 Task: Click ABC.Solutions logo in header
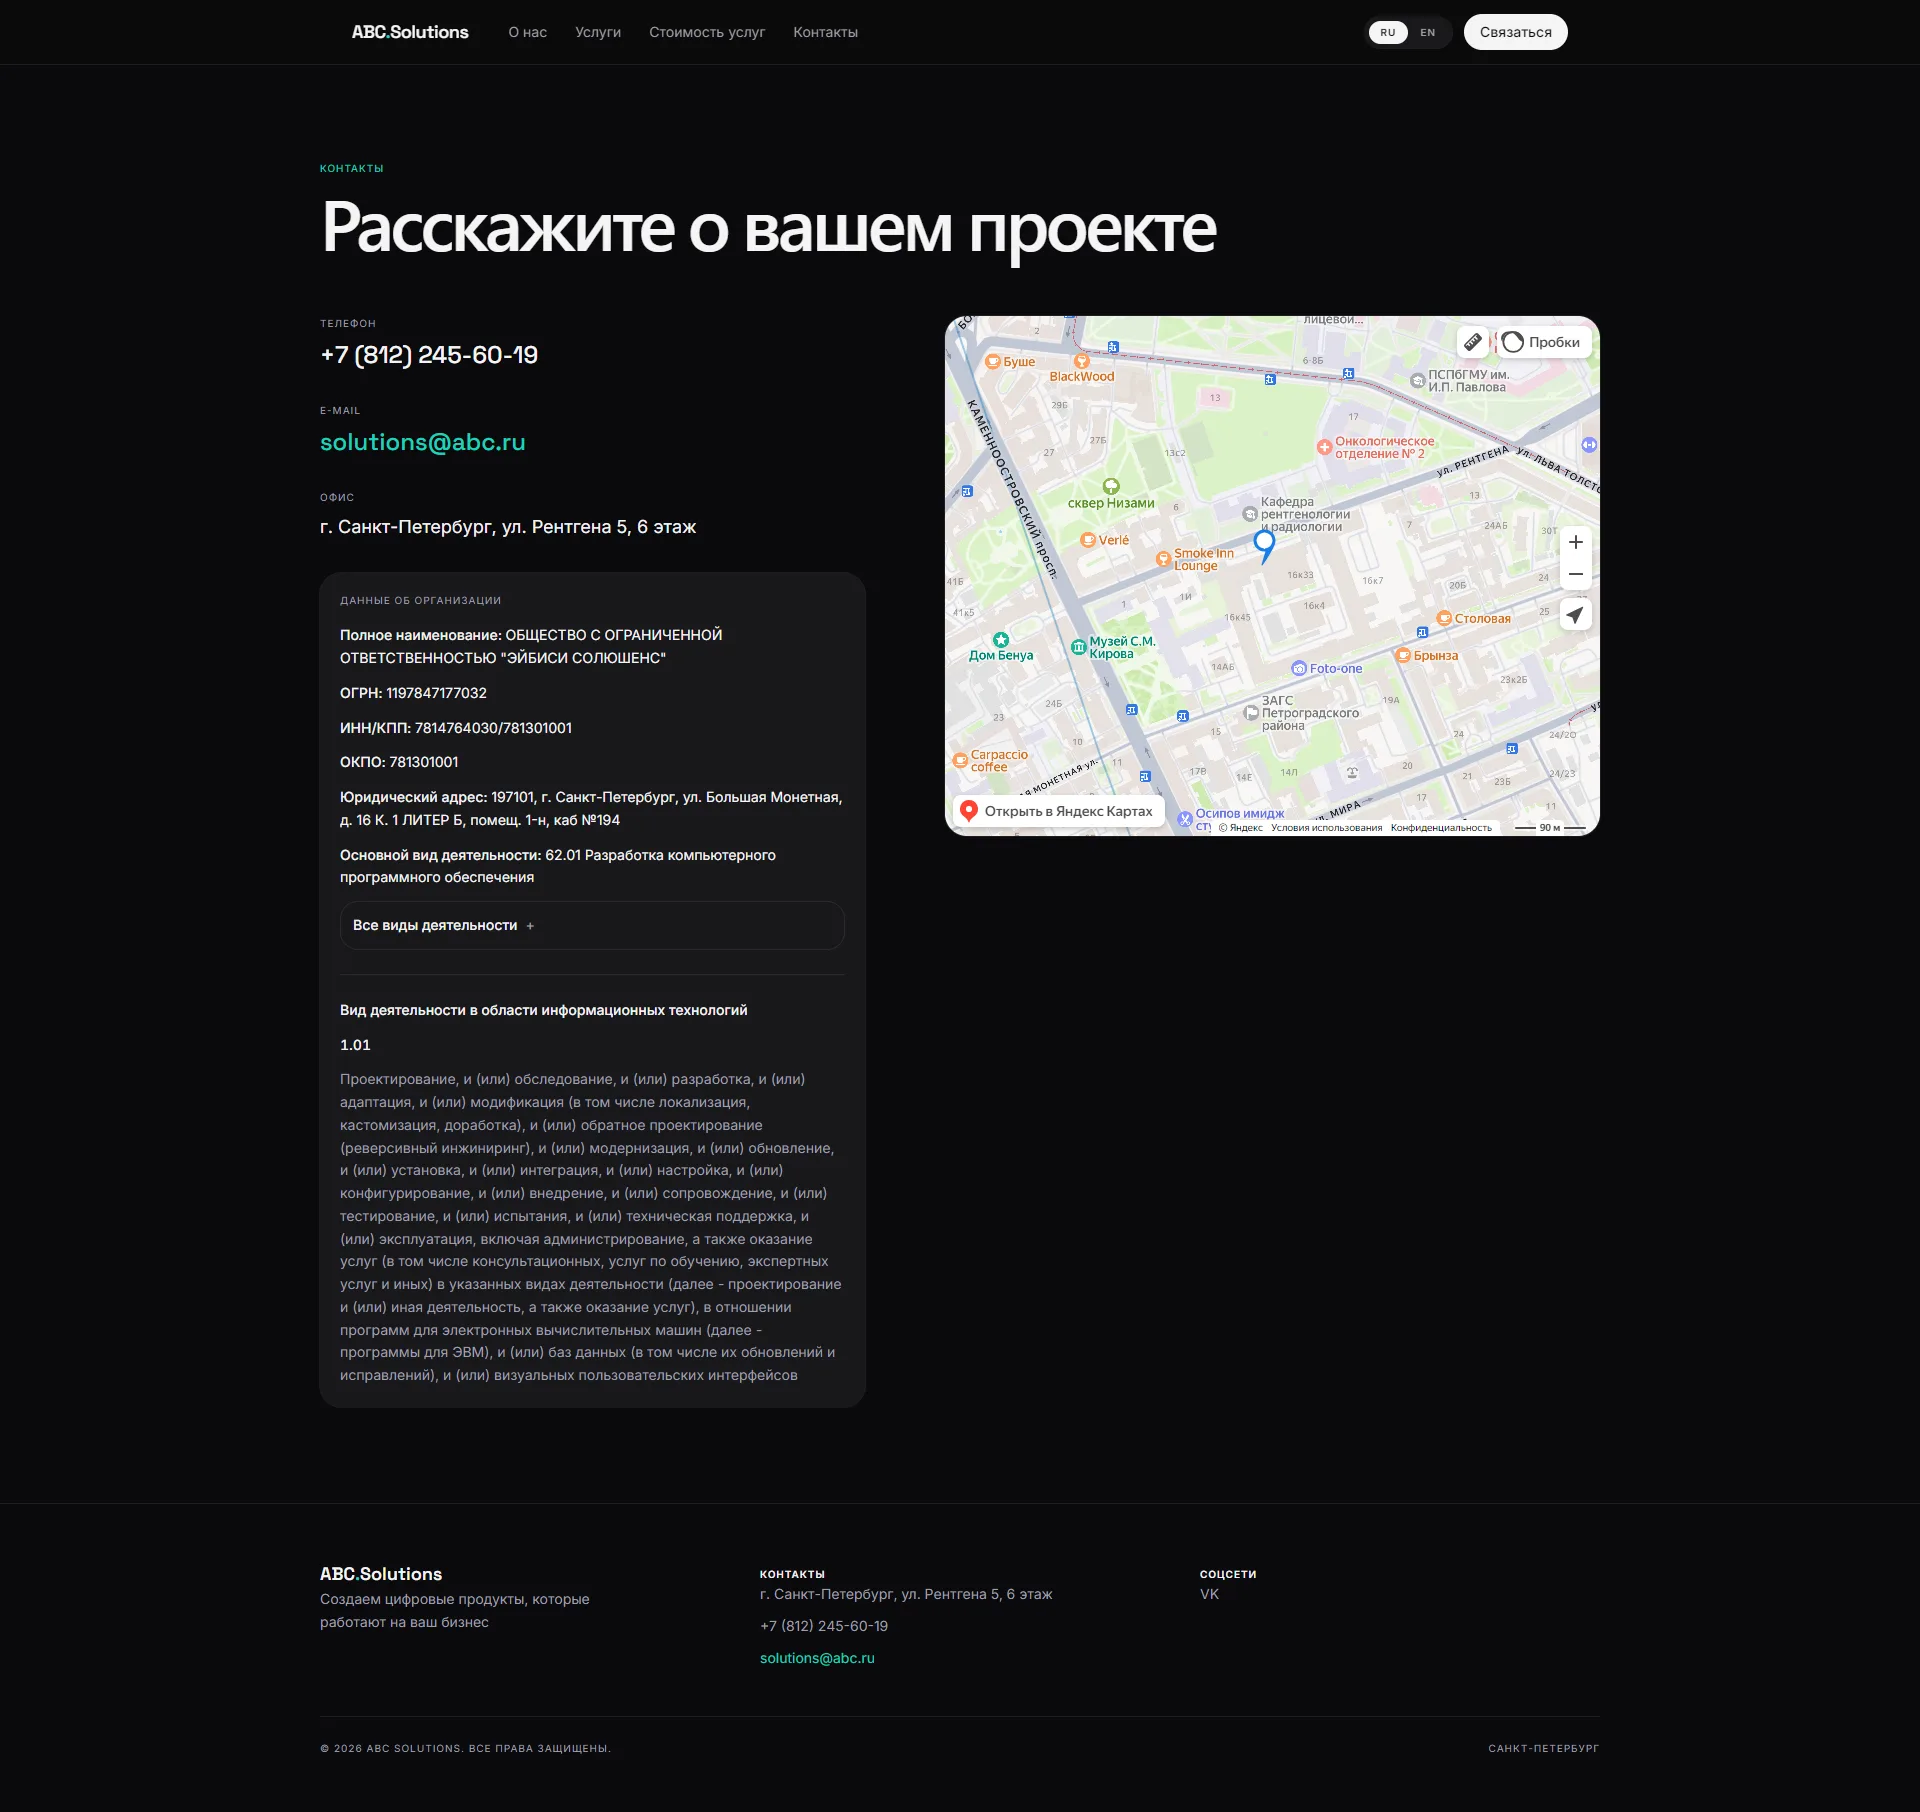click(410, 32)
